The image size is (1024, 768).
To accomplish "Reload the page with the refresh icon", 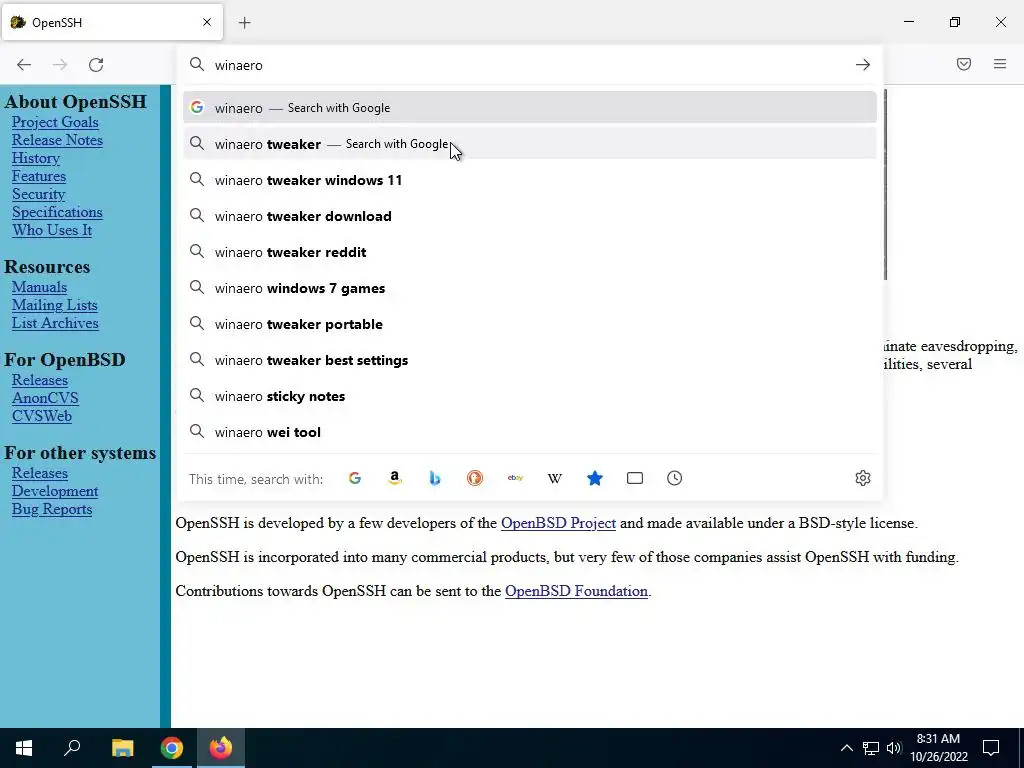I will point(96,65).
